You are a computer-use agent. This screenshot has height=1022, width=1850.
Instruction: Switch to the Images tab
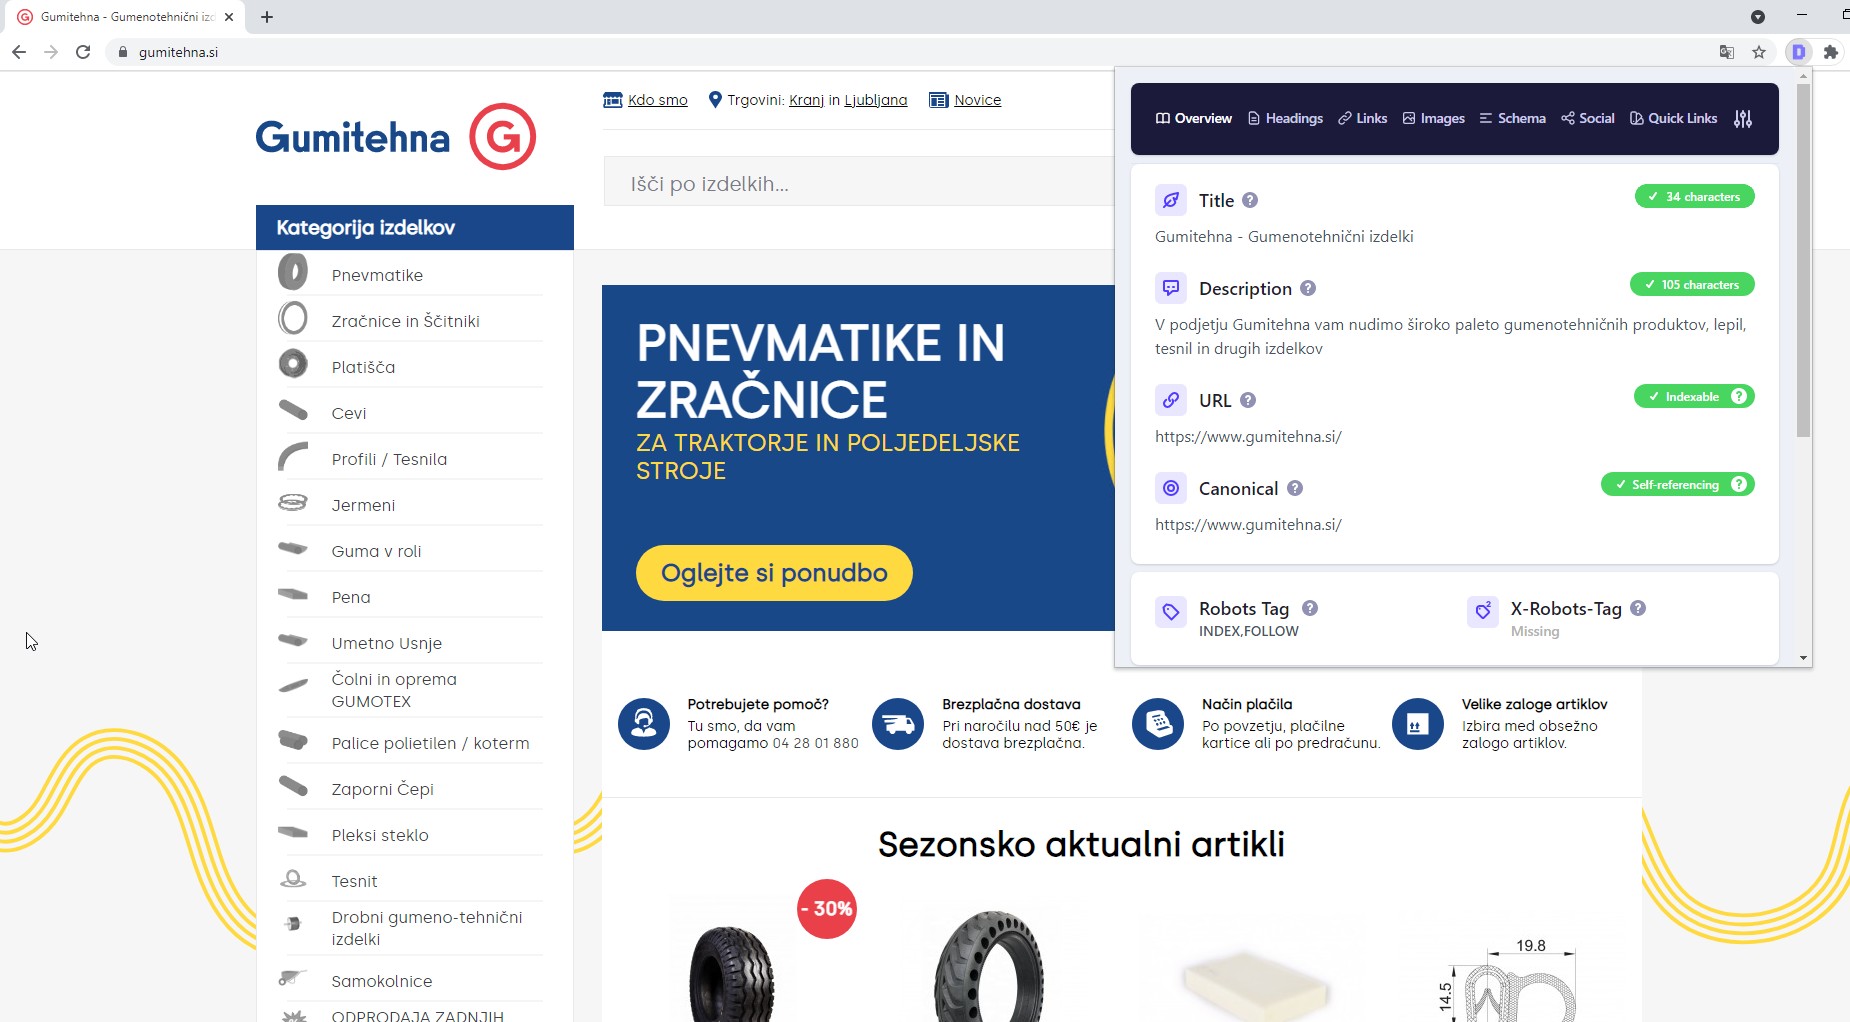[1434, 118]
